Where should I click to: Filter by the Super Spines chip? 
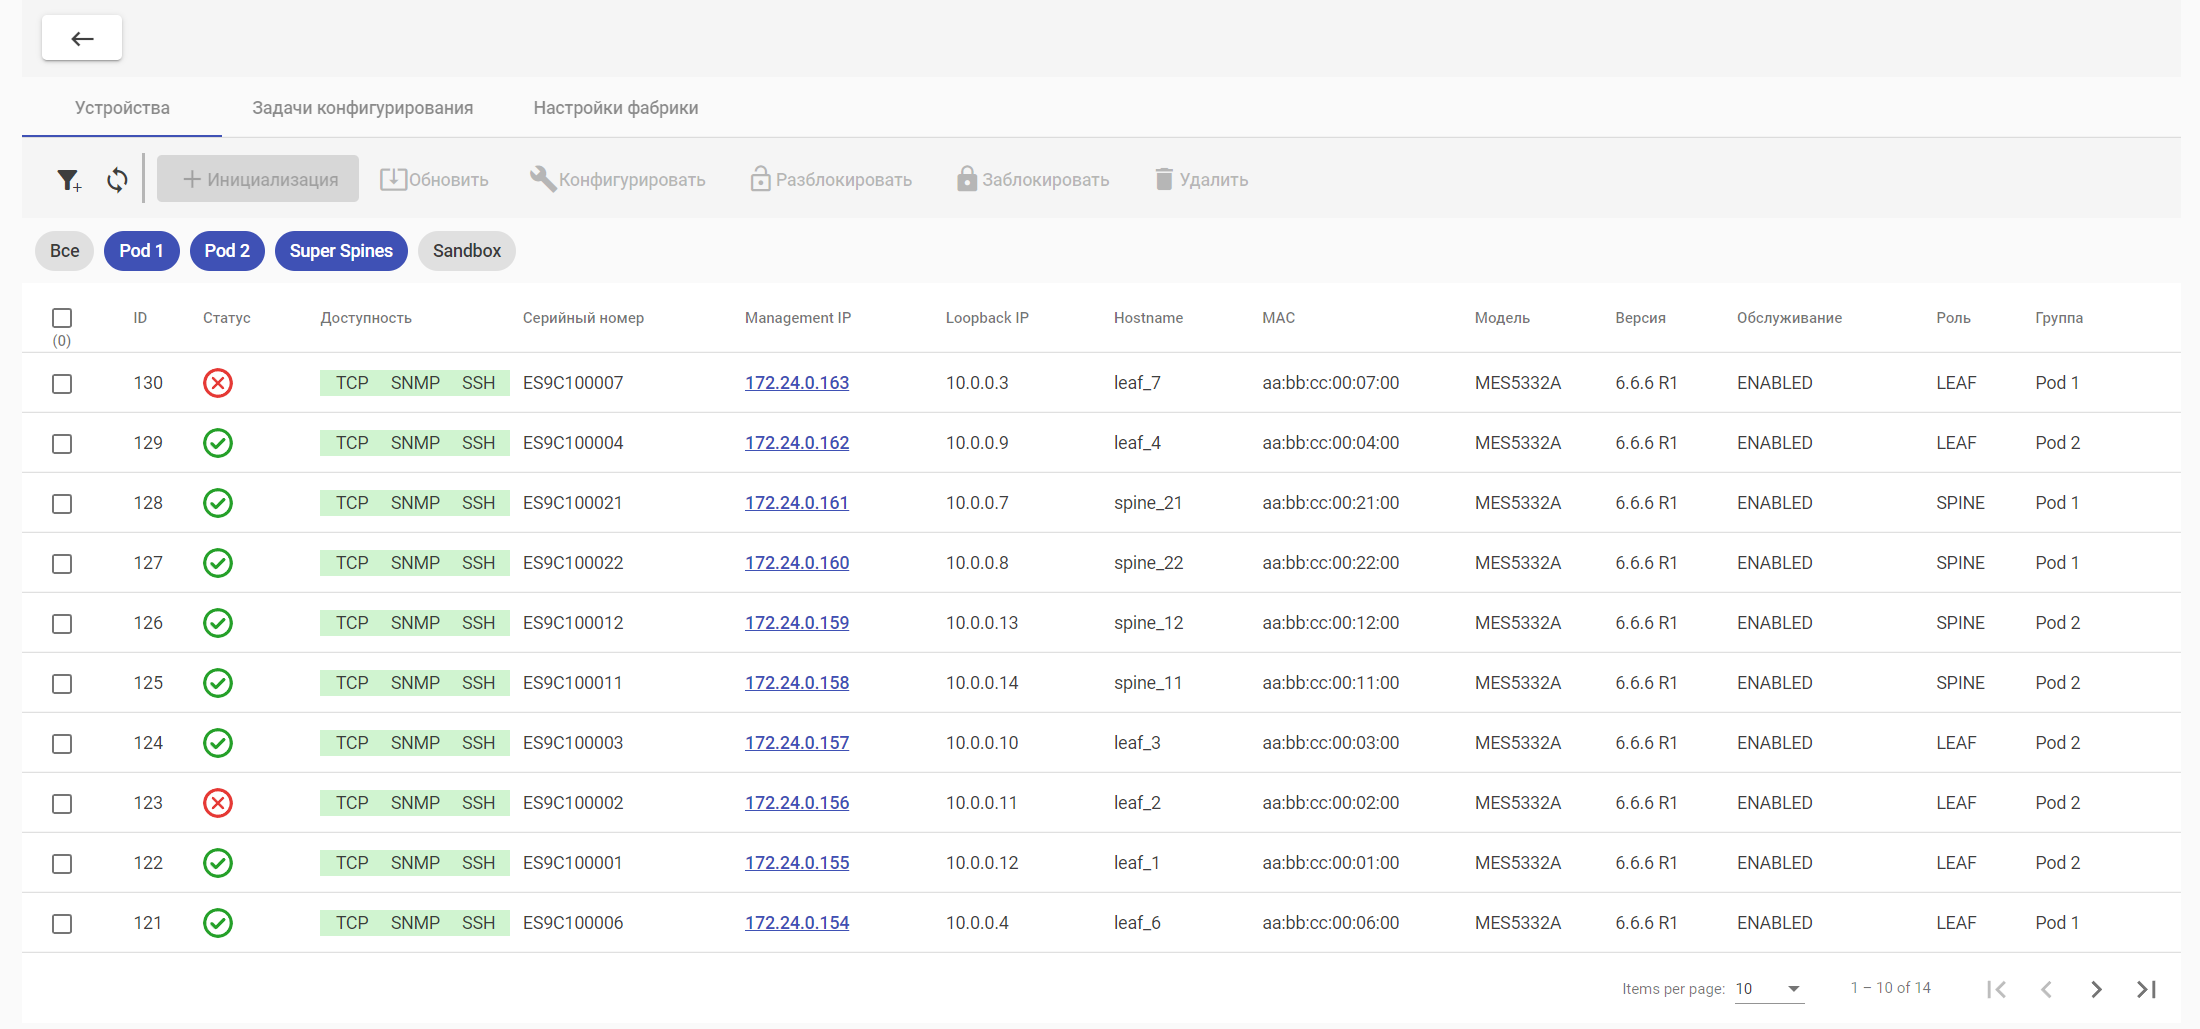[x=341, y=251]
